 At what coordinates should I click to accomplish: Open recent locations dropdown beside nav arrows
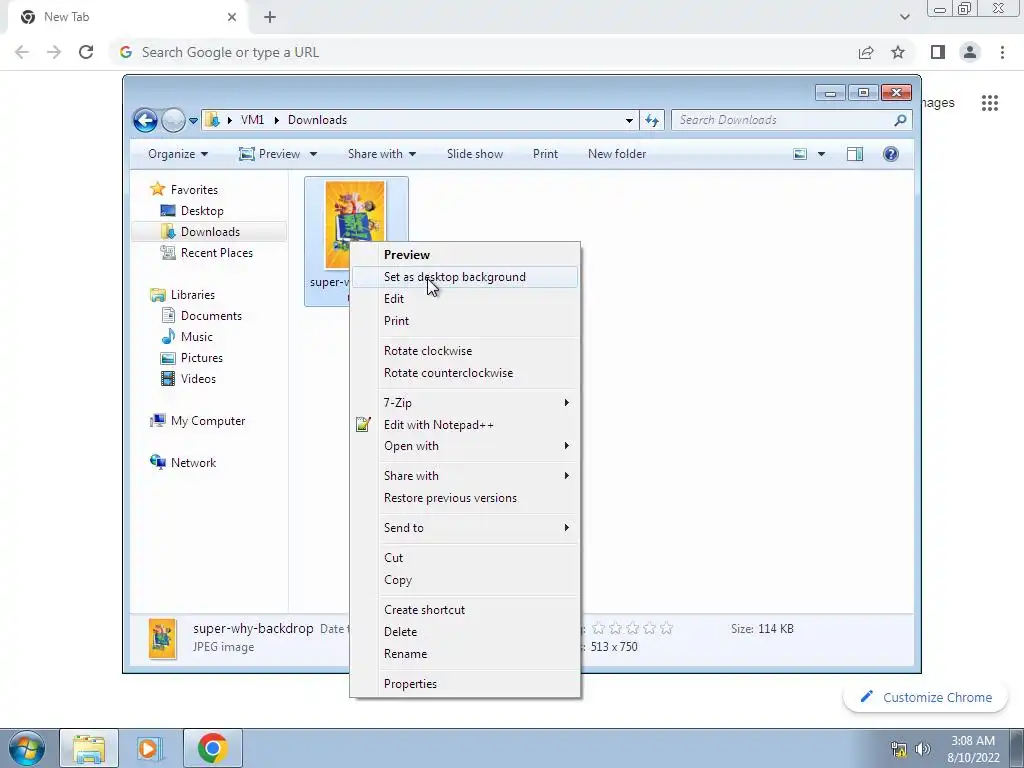point(193,121)
